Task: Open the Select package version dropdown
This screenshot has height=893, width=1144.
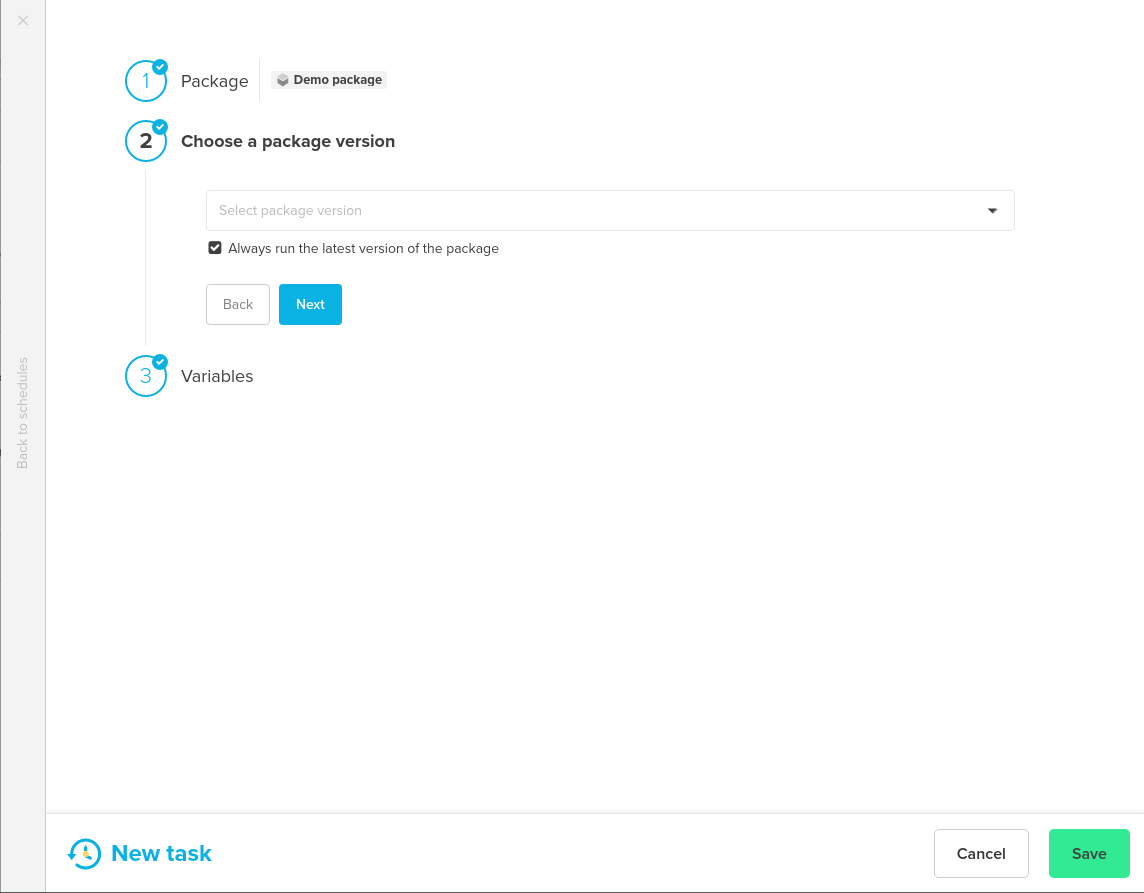Action: (610, 210)
